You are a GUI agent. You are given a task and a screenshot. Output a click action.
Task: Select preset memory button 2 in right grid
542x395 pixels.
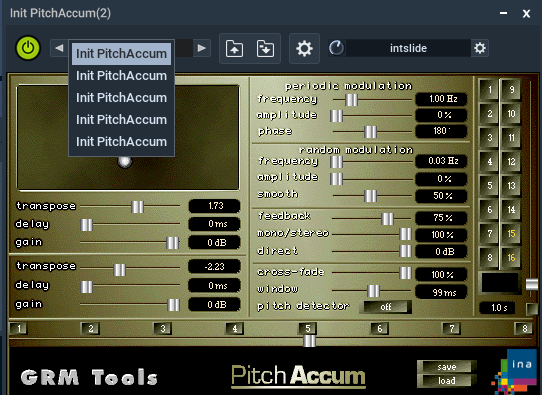[x=489, y=114]
